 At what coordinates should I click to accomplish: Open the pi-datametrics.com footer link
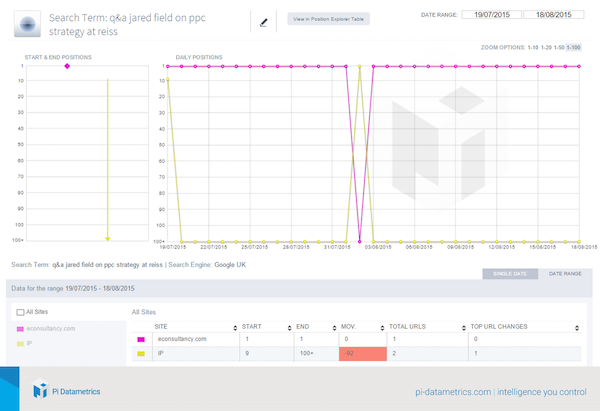click(453, 392)
